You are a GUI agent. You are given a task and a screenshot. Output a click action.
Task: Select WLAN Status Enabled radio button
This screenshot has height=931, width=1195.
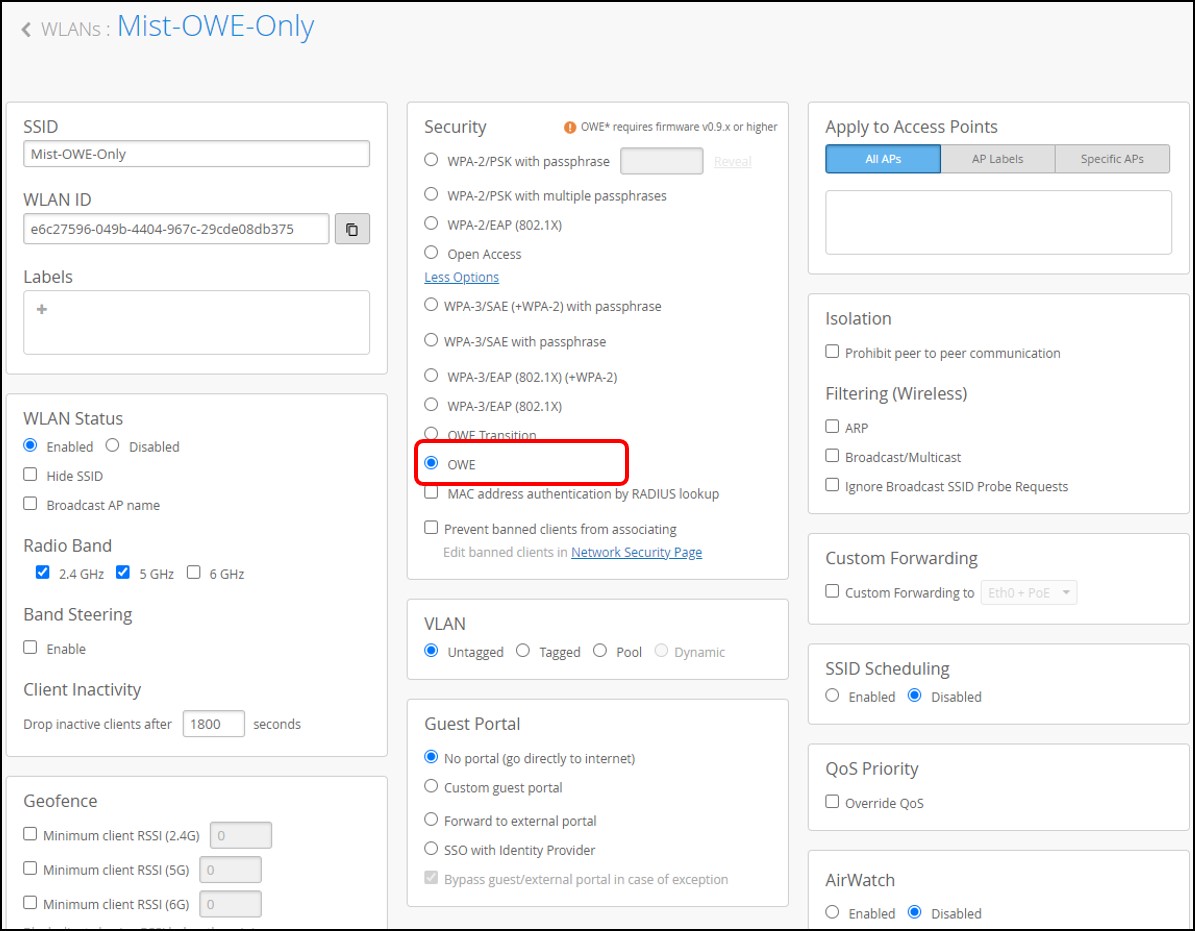pyautogui.click(x=30, y=445)
